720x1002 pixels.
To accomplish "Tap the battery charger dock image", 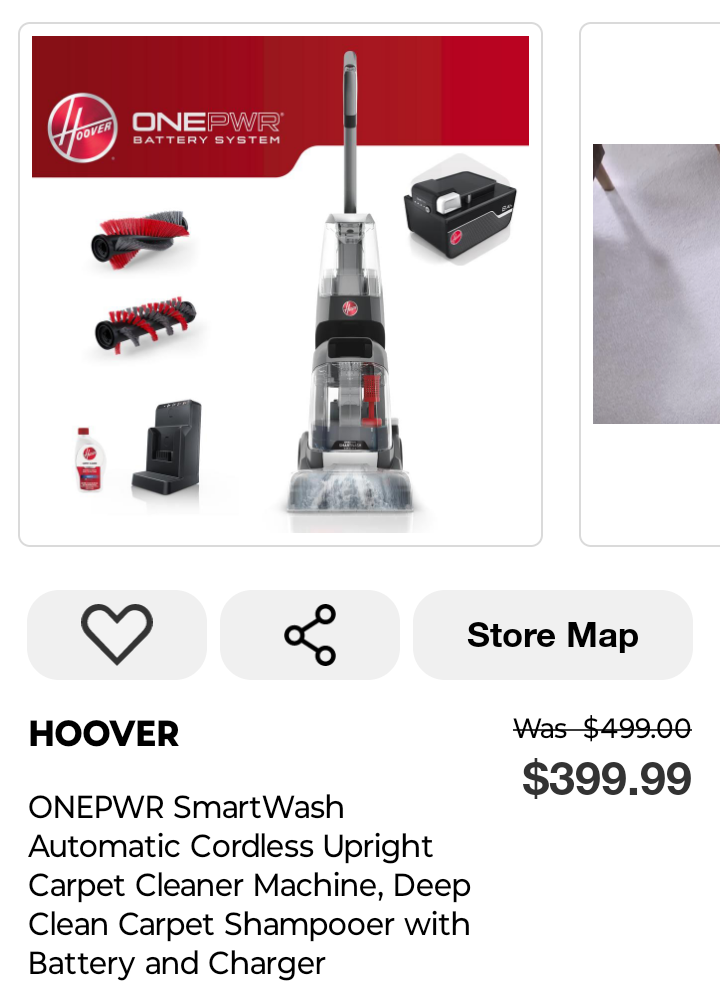I will pyautogui.click(x=167, y=447).
